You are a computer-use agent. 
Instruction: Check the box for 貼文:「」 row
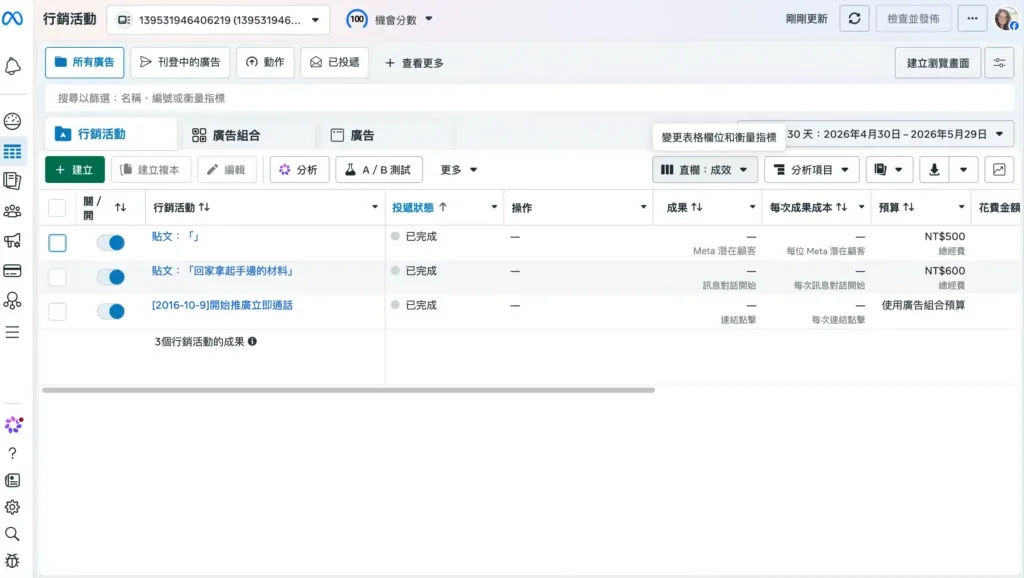click(57, 243)
